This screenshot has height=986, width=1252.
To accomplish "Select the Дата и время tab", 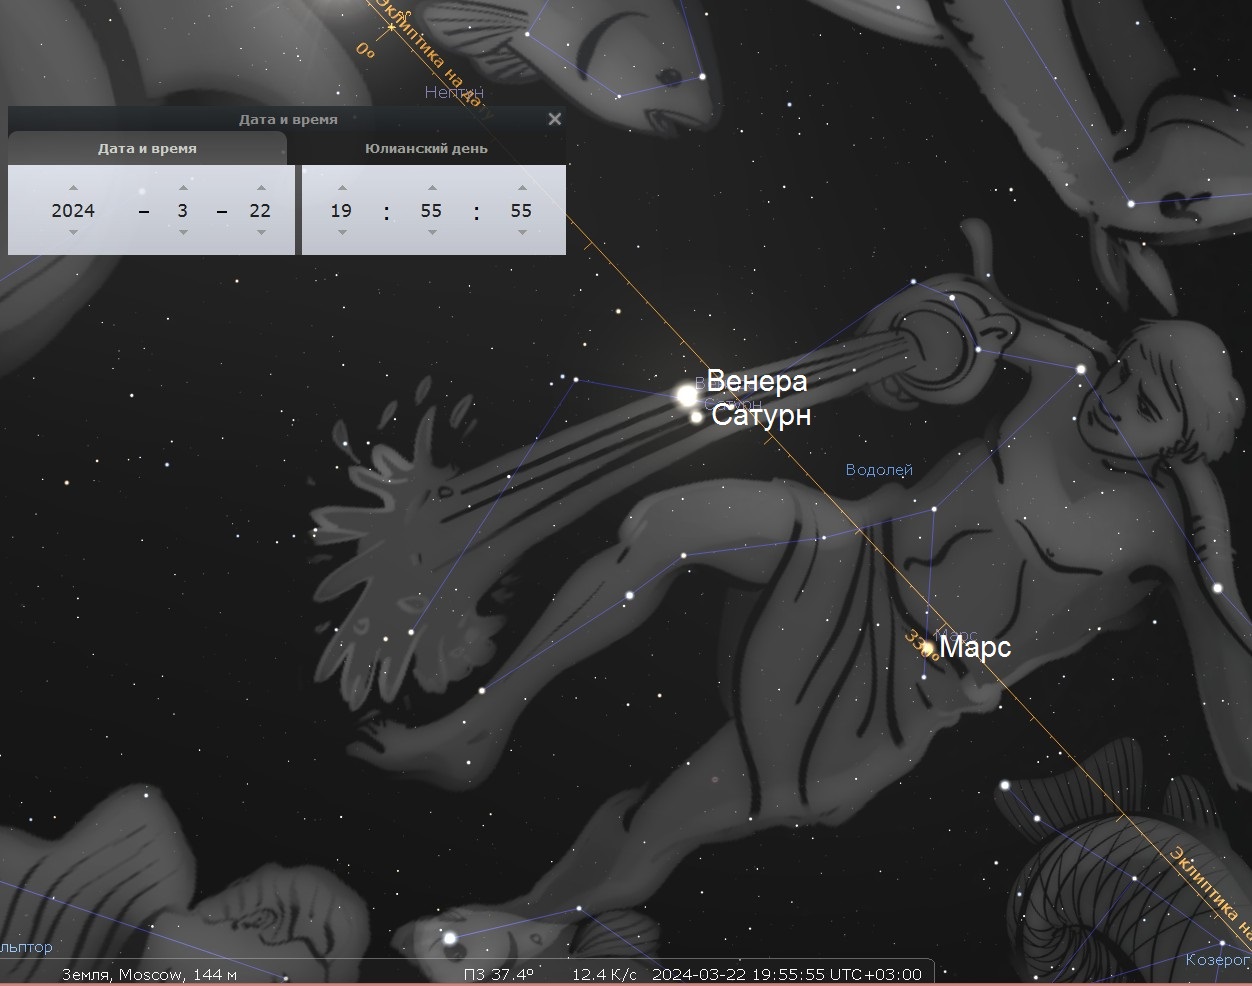I will [x=147, y=149].
